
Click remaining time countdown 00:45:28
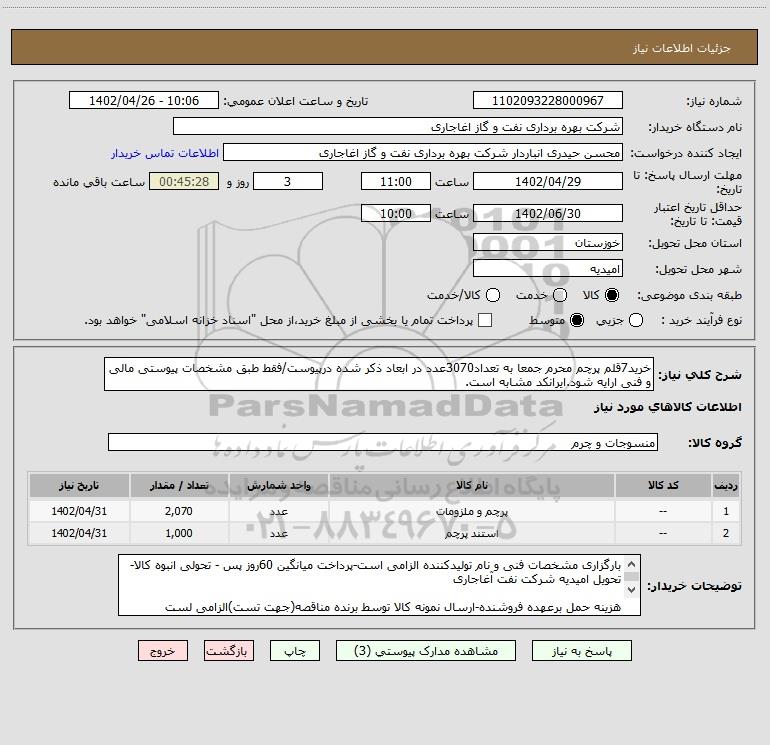[184, 181]
